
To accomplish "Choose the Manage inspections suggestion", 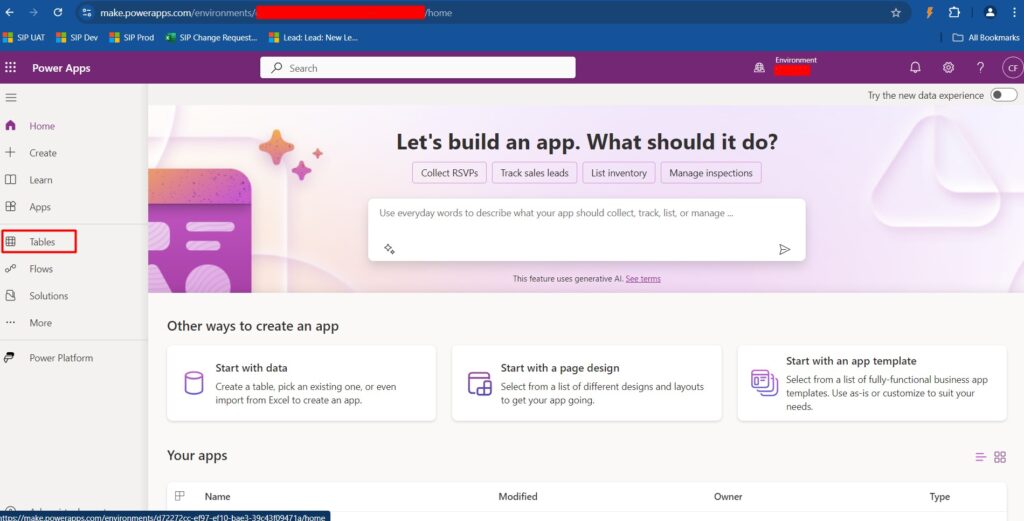I will tap(711, 173).
